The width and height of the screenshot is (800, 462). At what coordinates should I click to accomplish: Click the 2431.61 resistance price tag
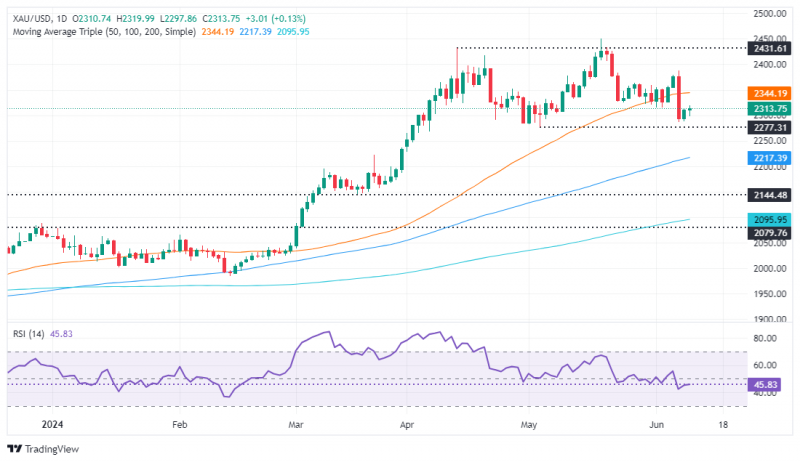[x=769, y=49]
